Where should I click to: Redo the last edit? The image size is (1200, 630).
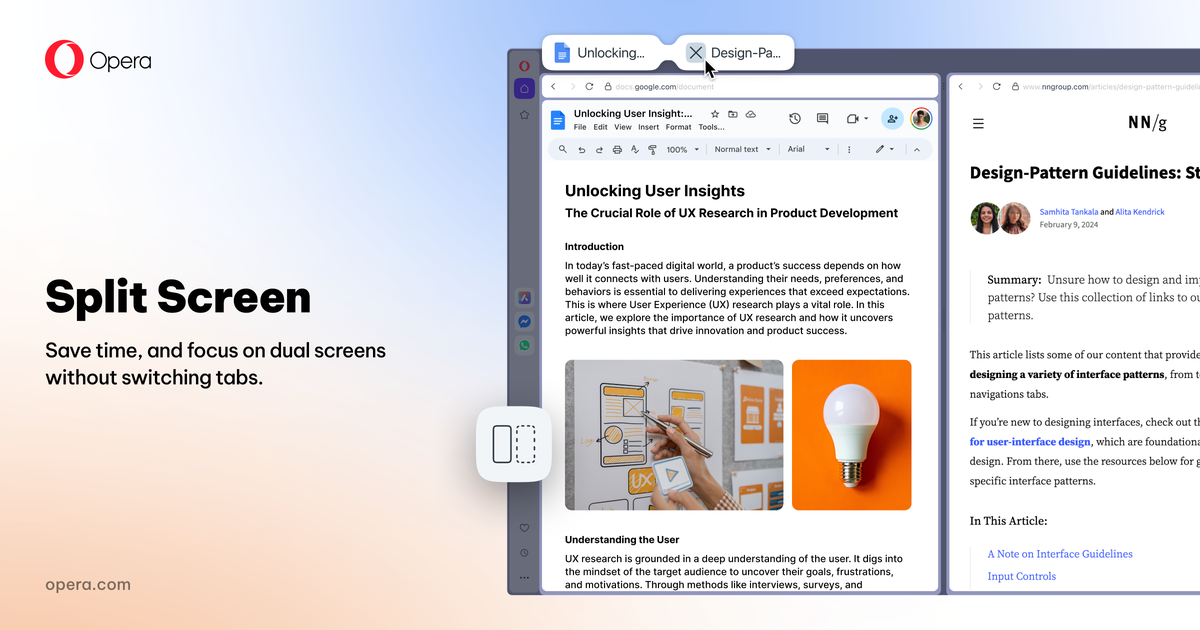[600, 148]
